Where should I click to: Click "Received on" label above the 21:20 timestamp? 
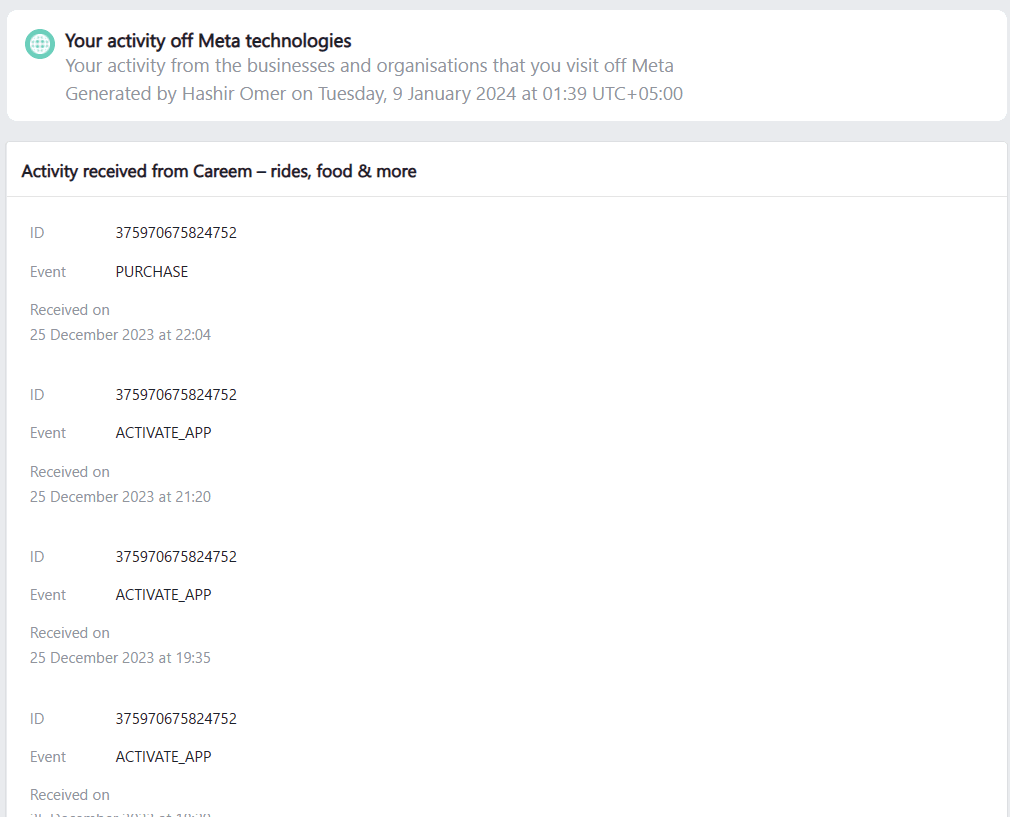(x=70, y=472)
